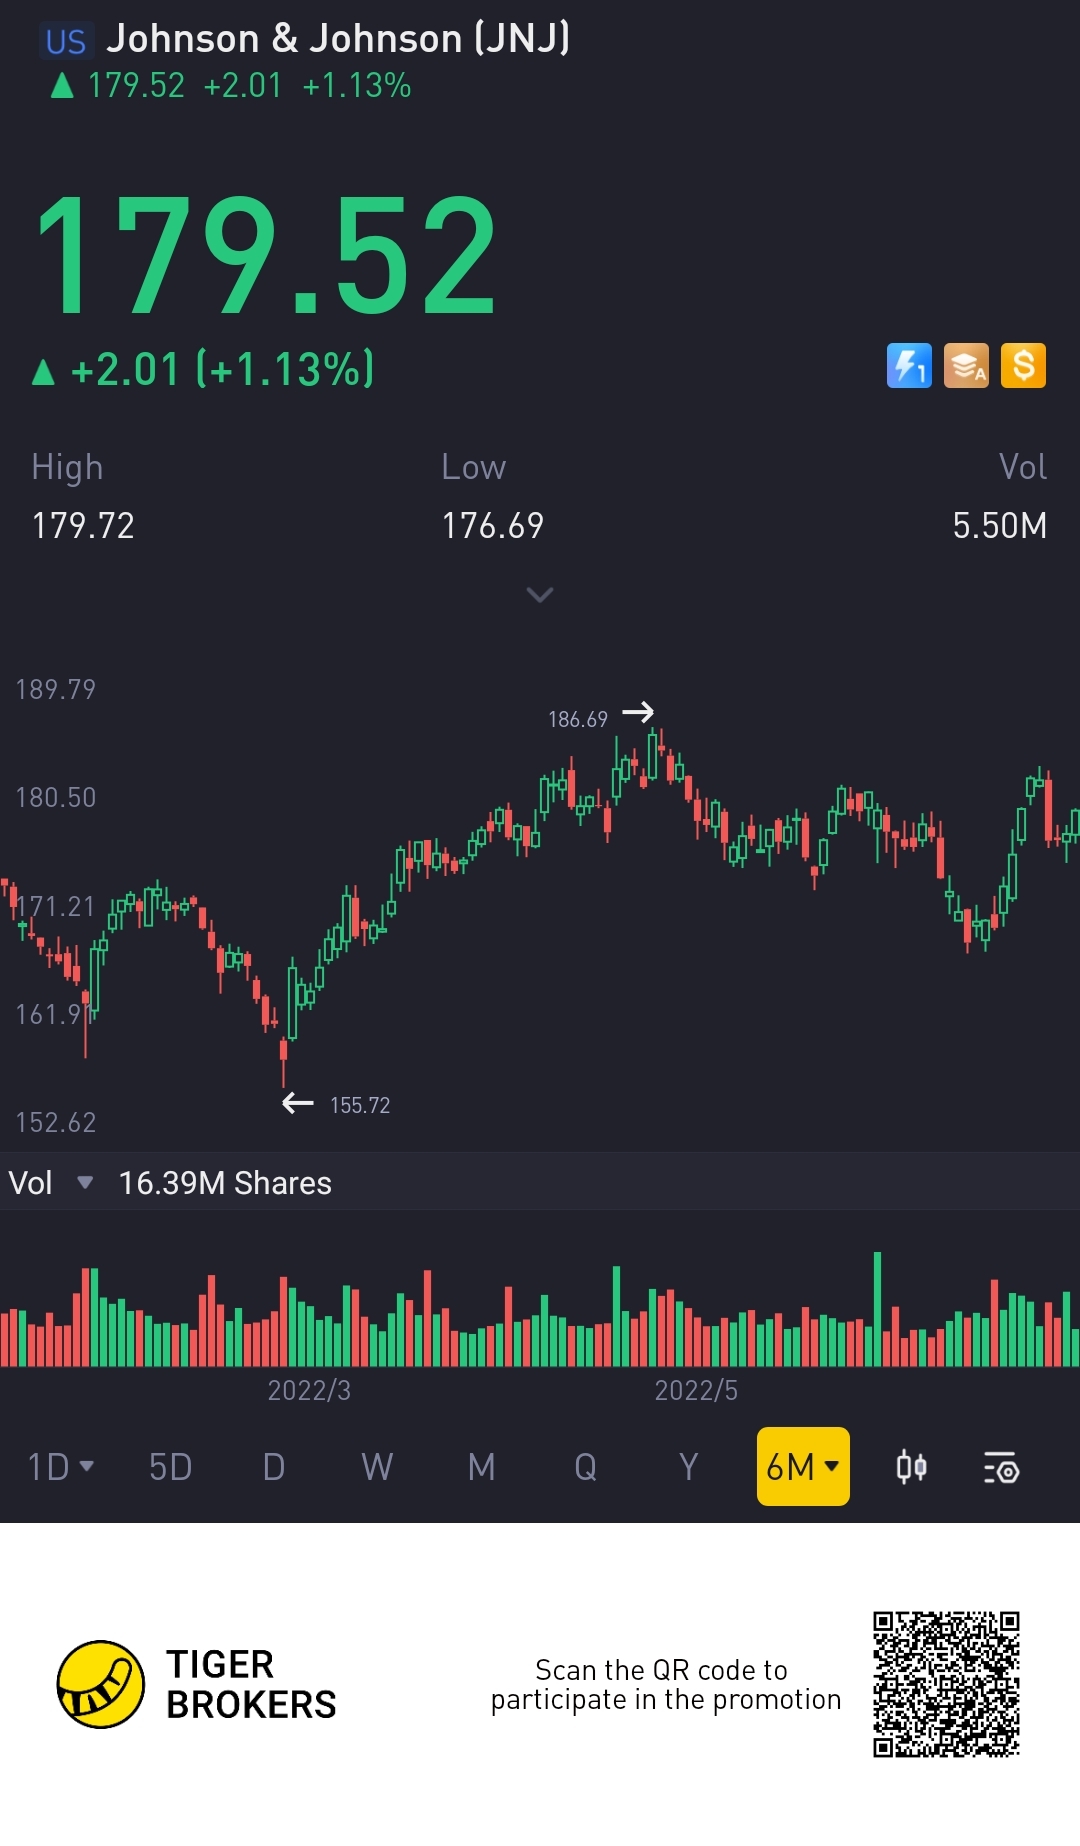Switch to the 5D chart tab

170,1467
